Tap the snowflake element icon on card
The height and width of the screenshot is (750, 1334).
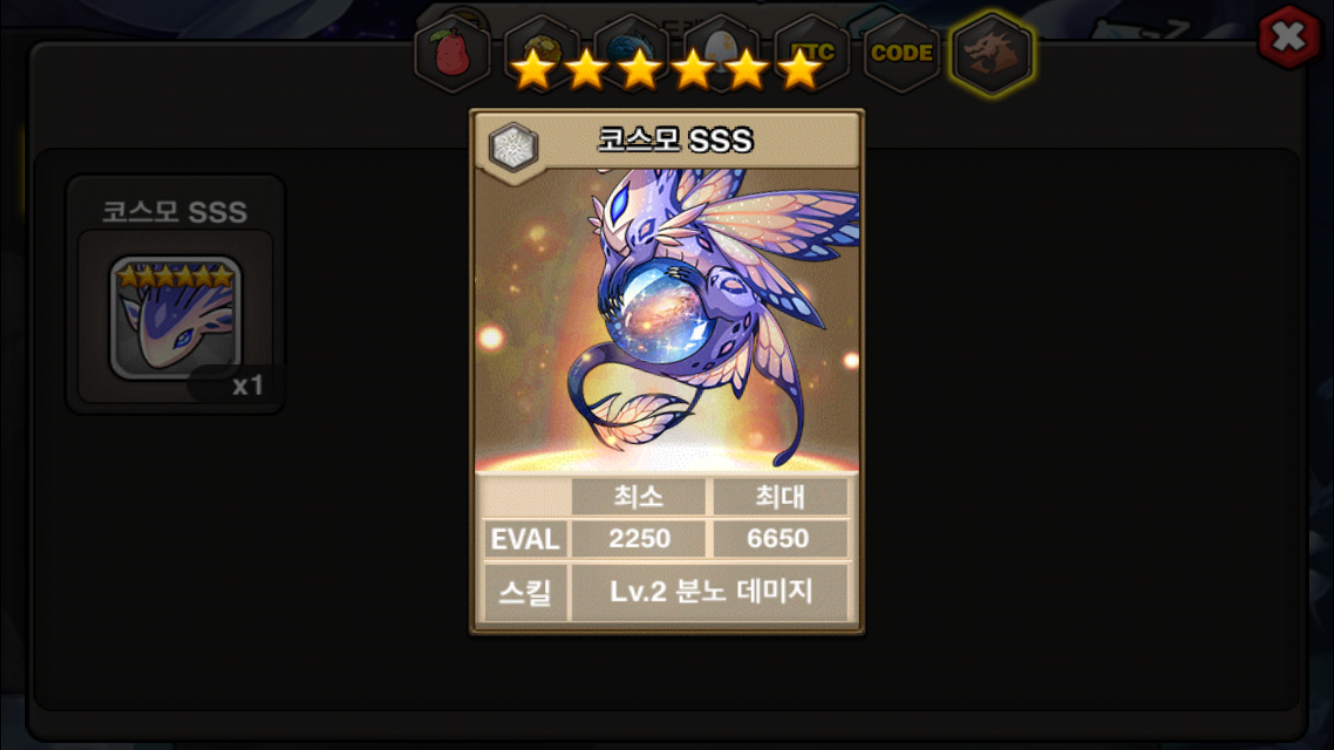(x=514, y=148)
